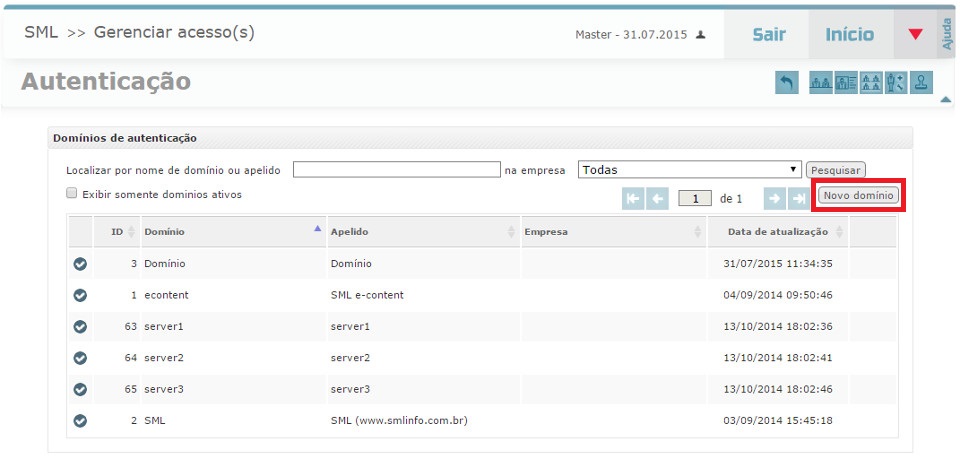
Task: Open the 'Todas' empresa dropdown
Action: click(x=690, y=170)
